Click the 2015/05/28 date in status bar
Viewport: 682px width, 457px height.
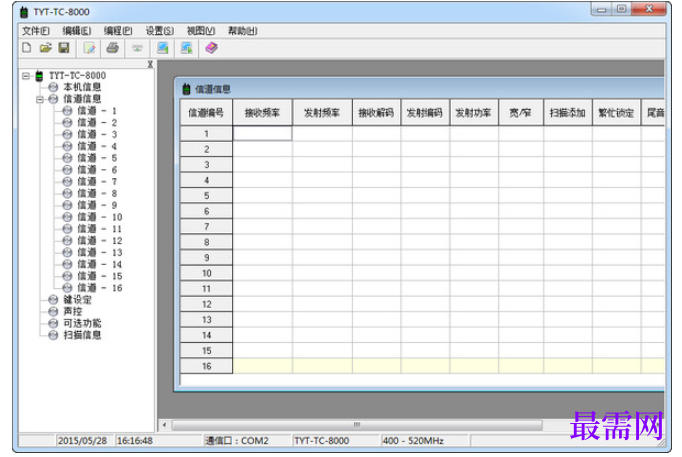coord(83,440)
